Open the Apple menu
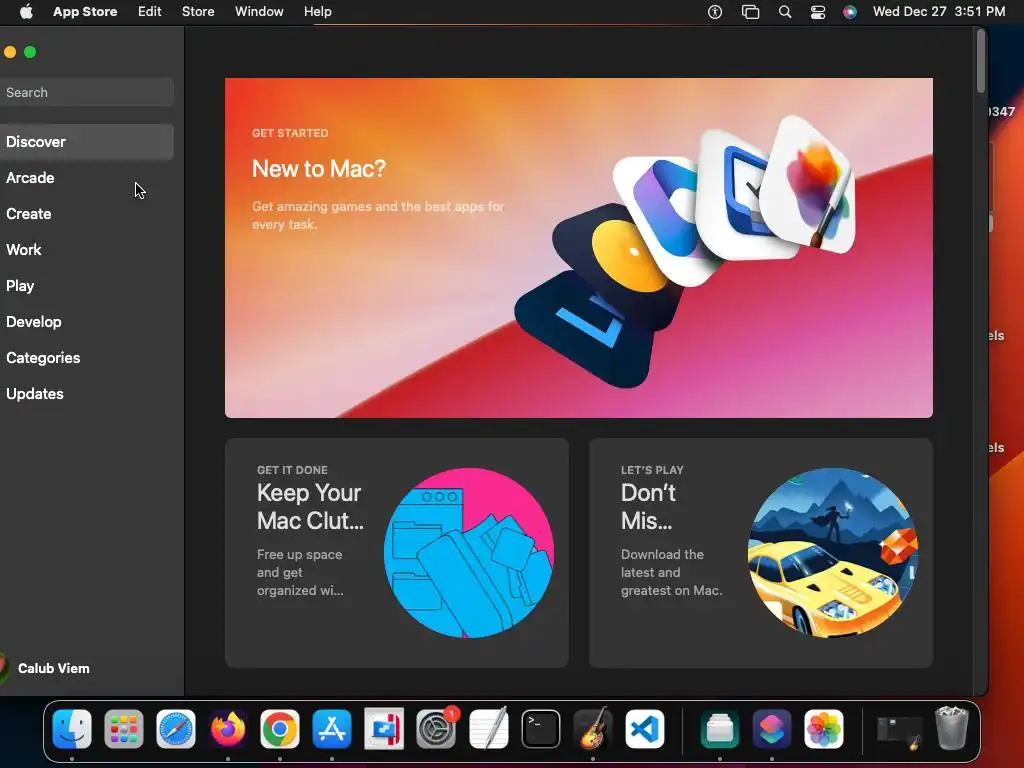Screen dimensions: 1024x768 (x=26, y=12)
